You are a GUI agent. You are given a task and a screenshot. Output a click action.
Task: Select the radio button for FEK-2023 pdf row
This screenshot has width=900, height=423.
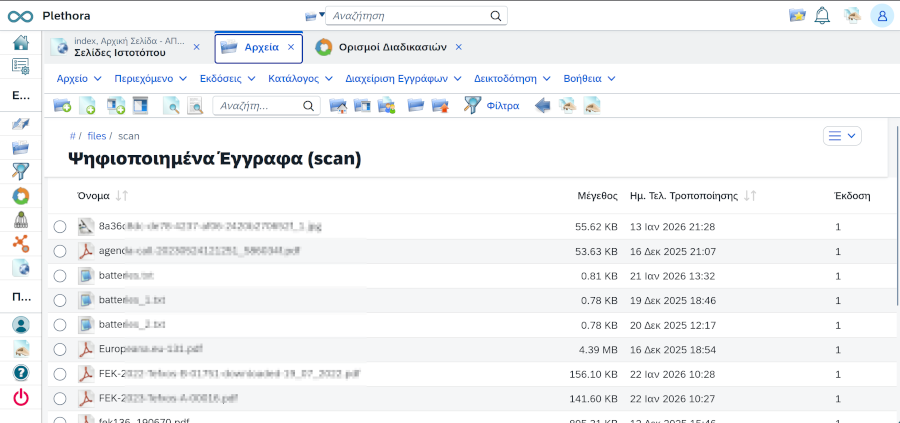(x=60, y=398)
